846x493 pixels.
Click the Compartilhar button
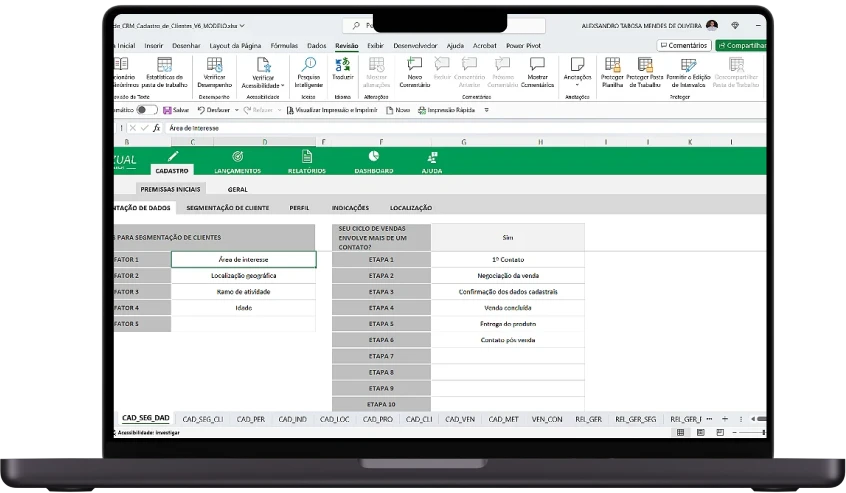pos(741,46)
